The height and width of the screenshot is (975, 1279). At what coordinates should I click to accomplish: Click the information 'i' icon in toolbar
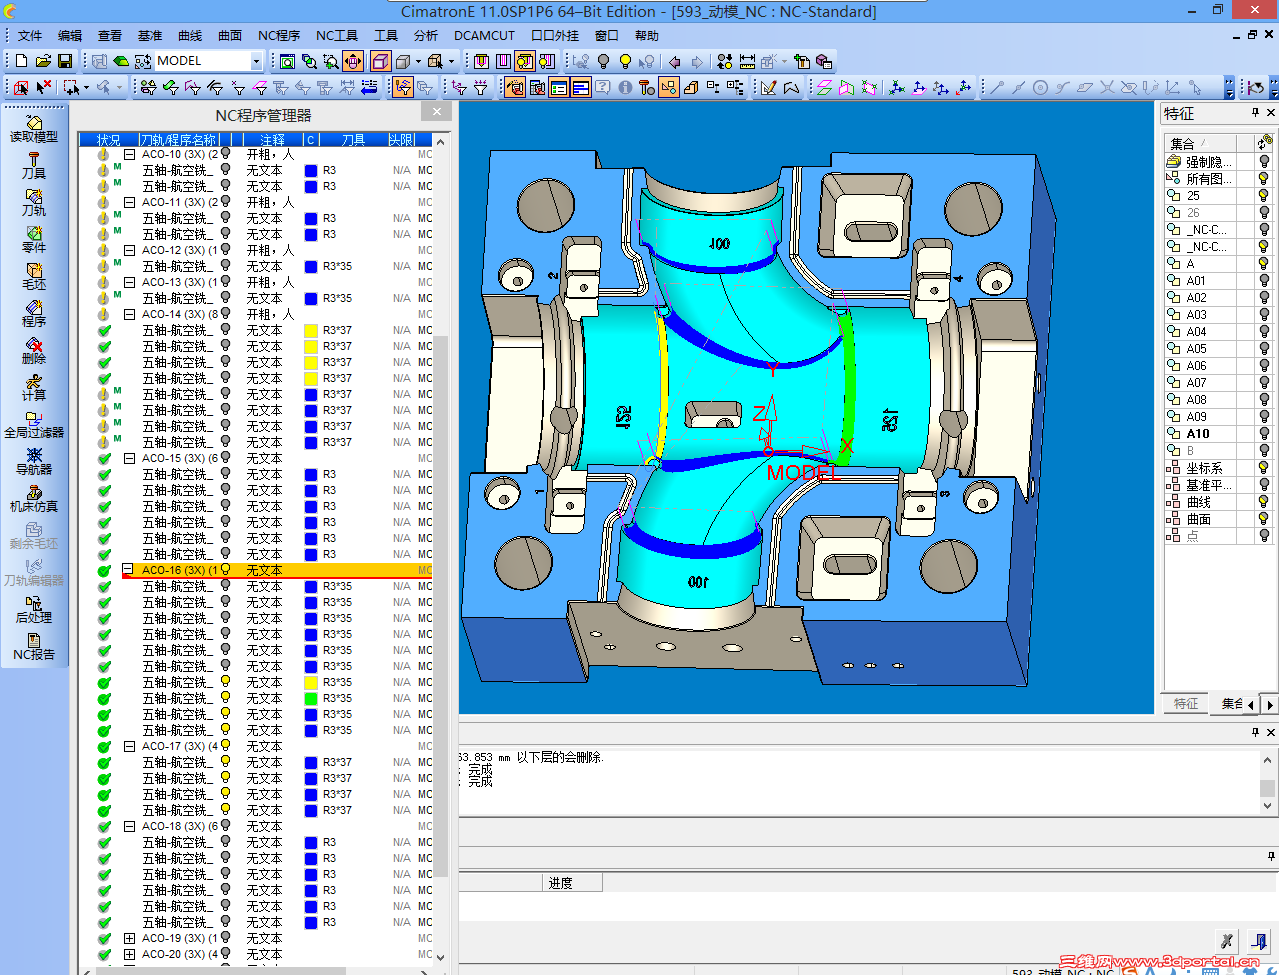tap(625, 88)
